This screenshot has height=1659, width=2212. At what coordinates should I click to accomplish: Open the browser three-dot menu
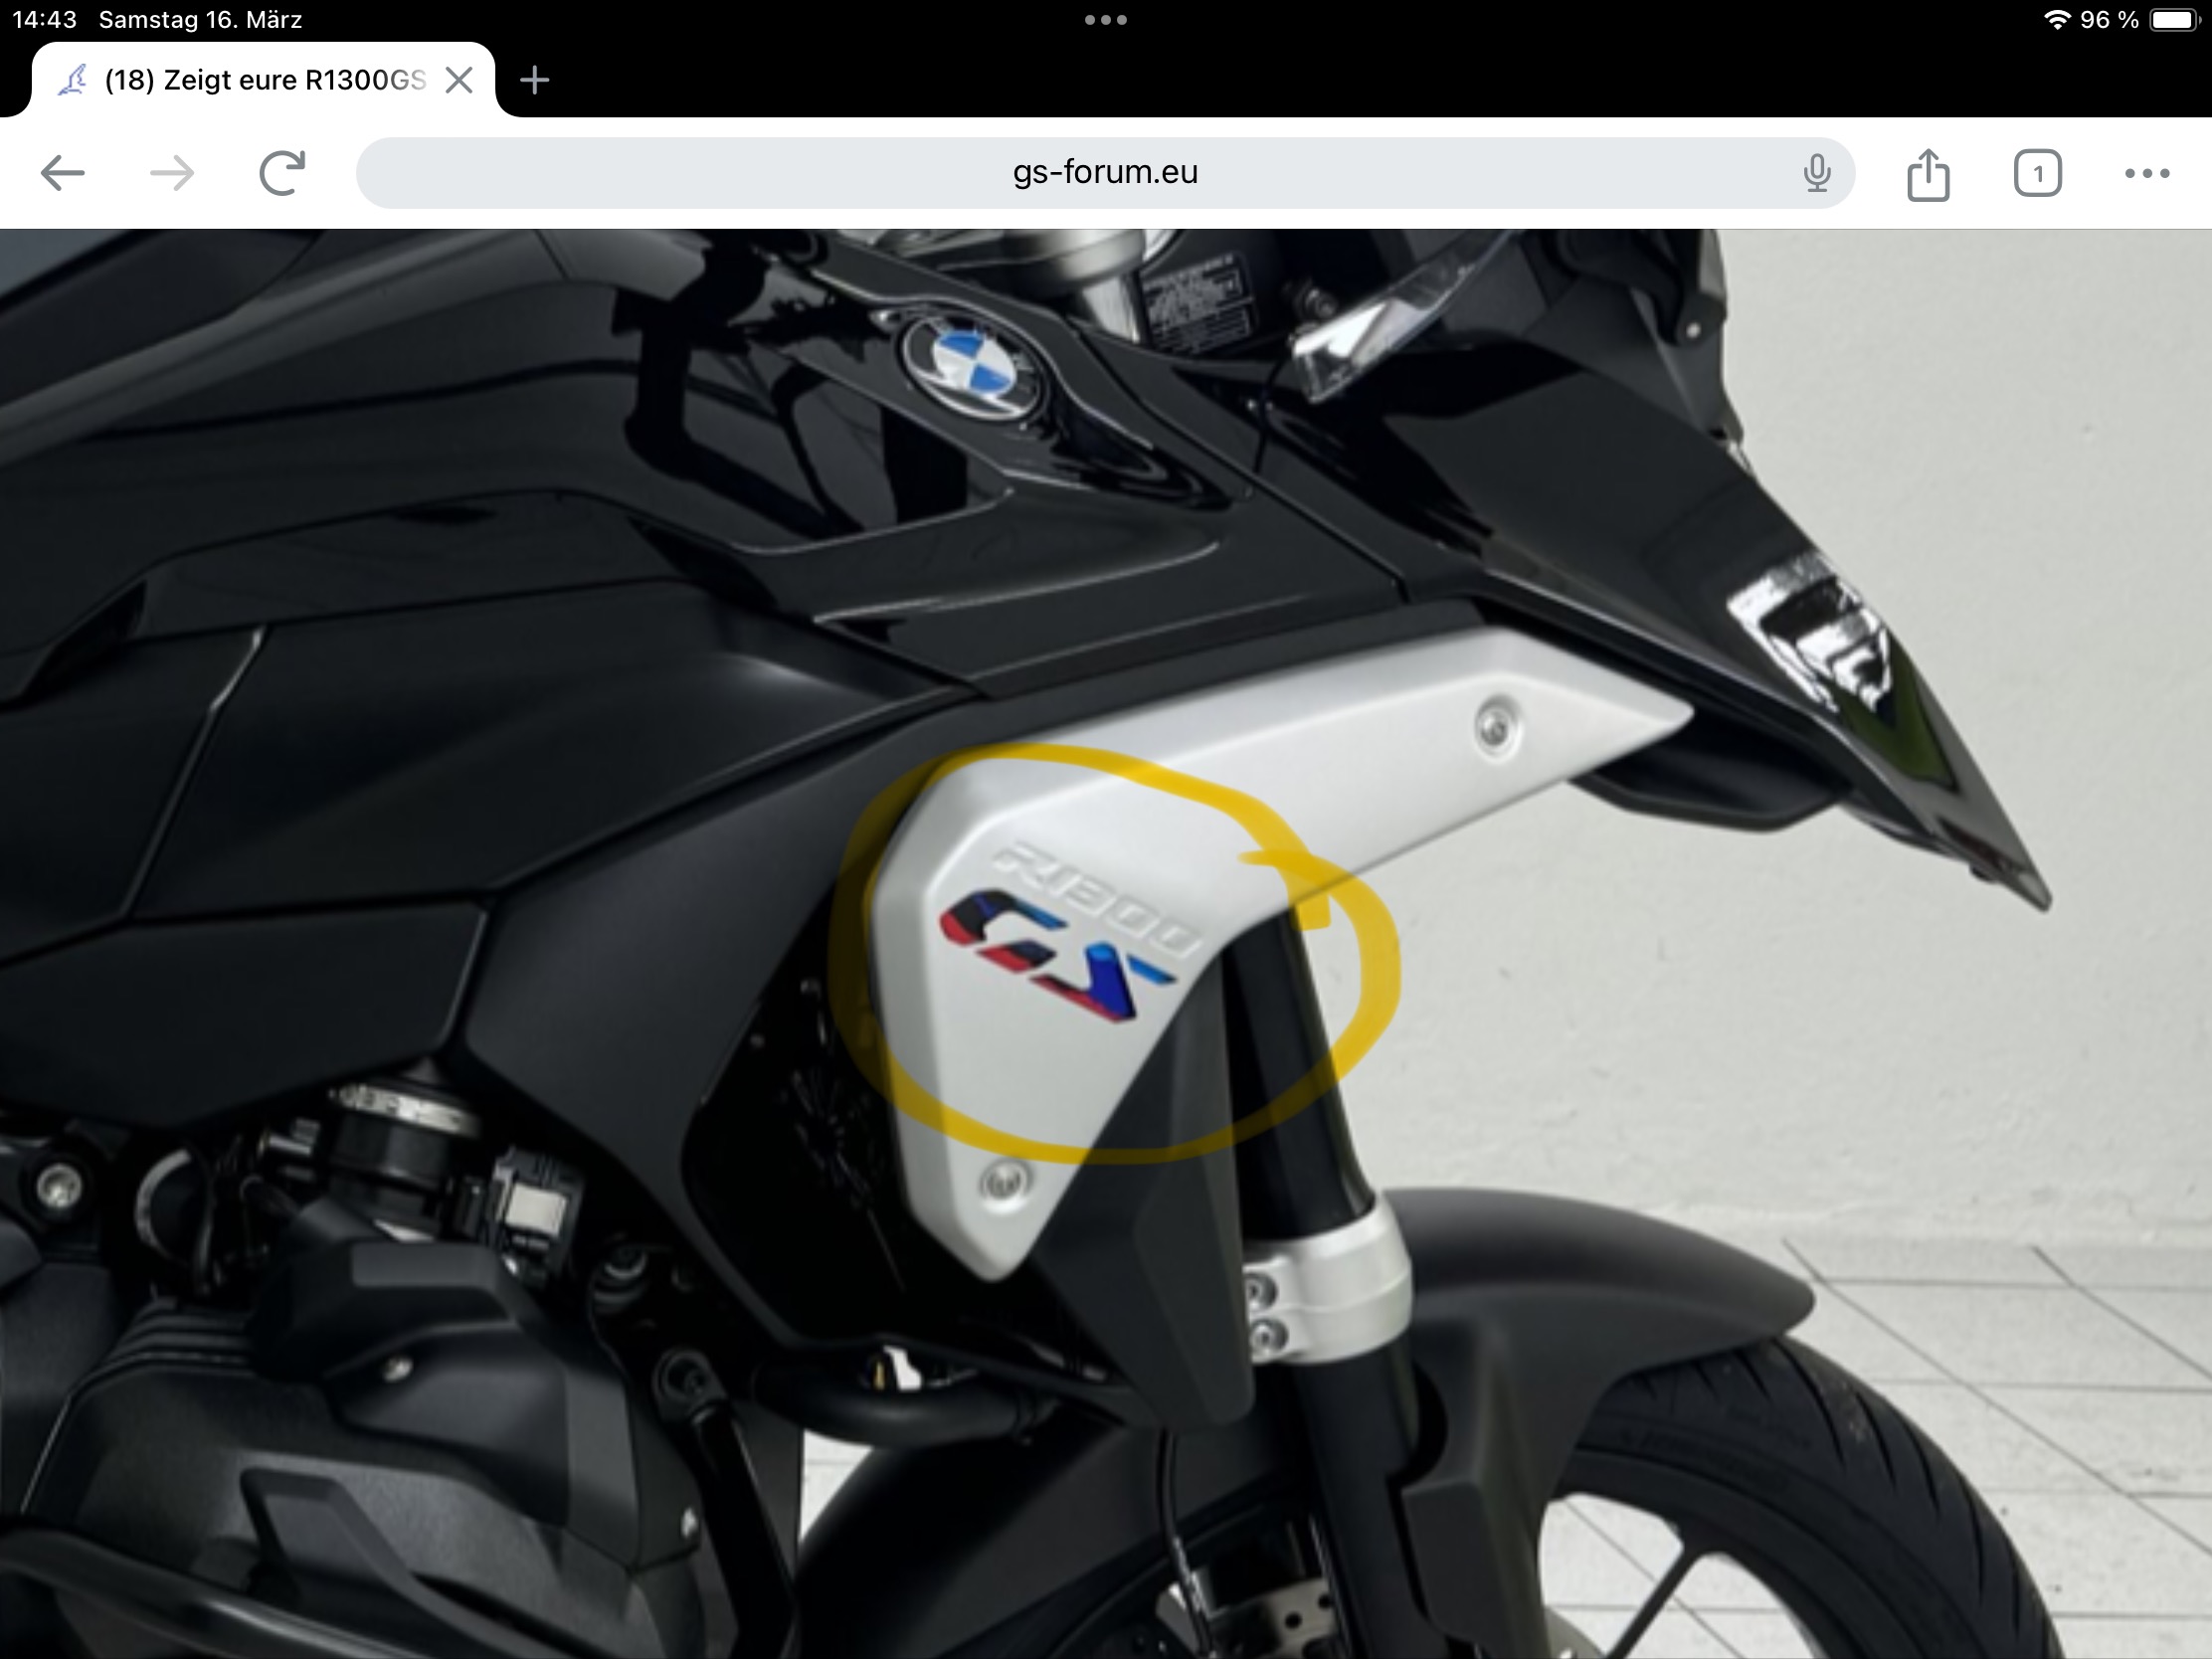(2147, 173)
